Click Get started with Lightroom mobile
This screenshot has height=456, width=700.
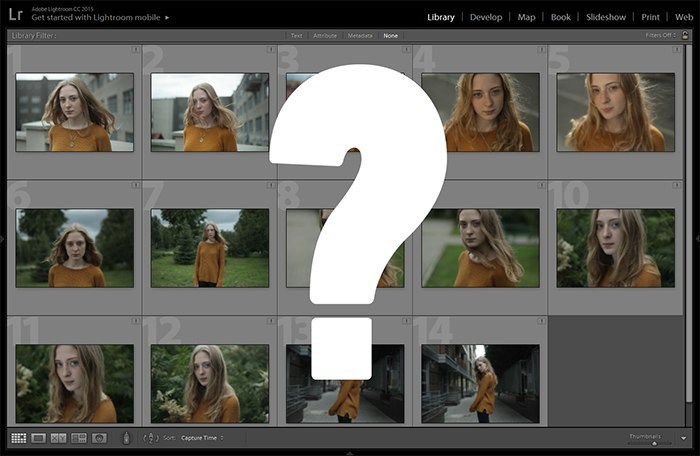coord(100,18)
